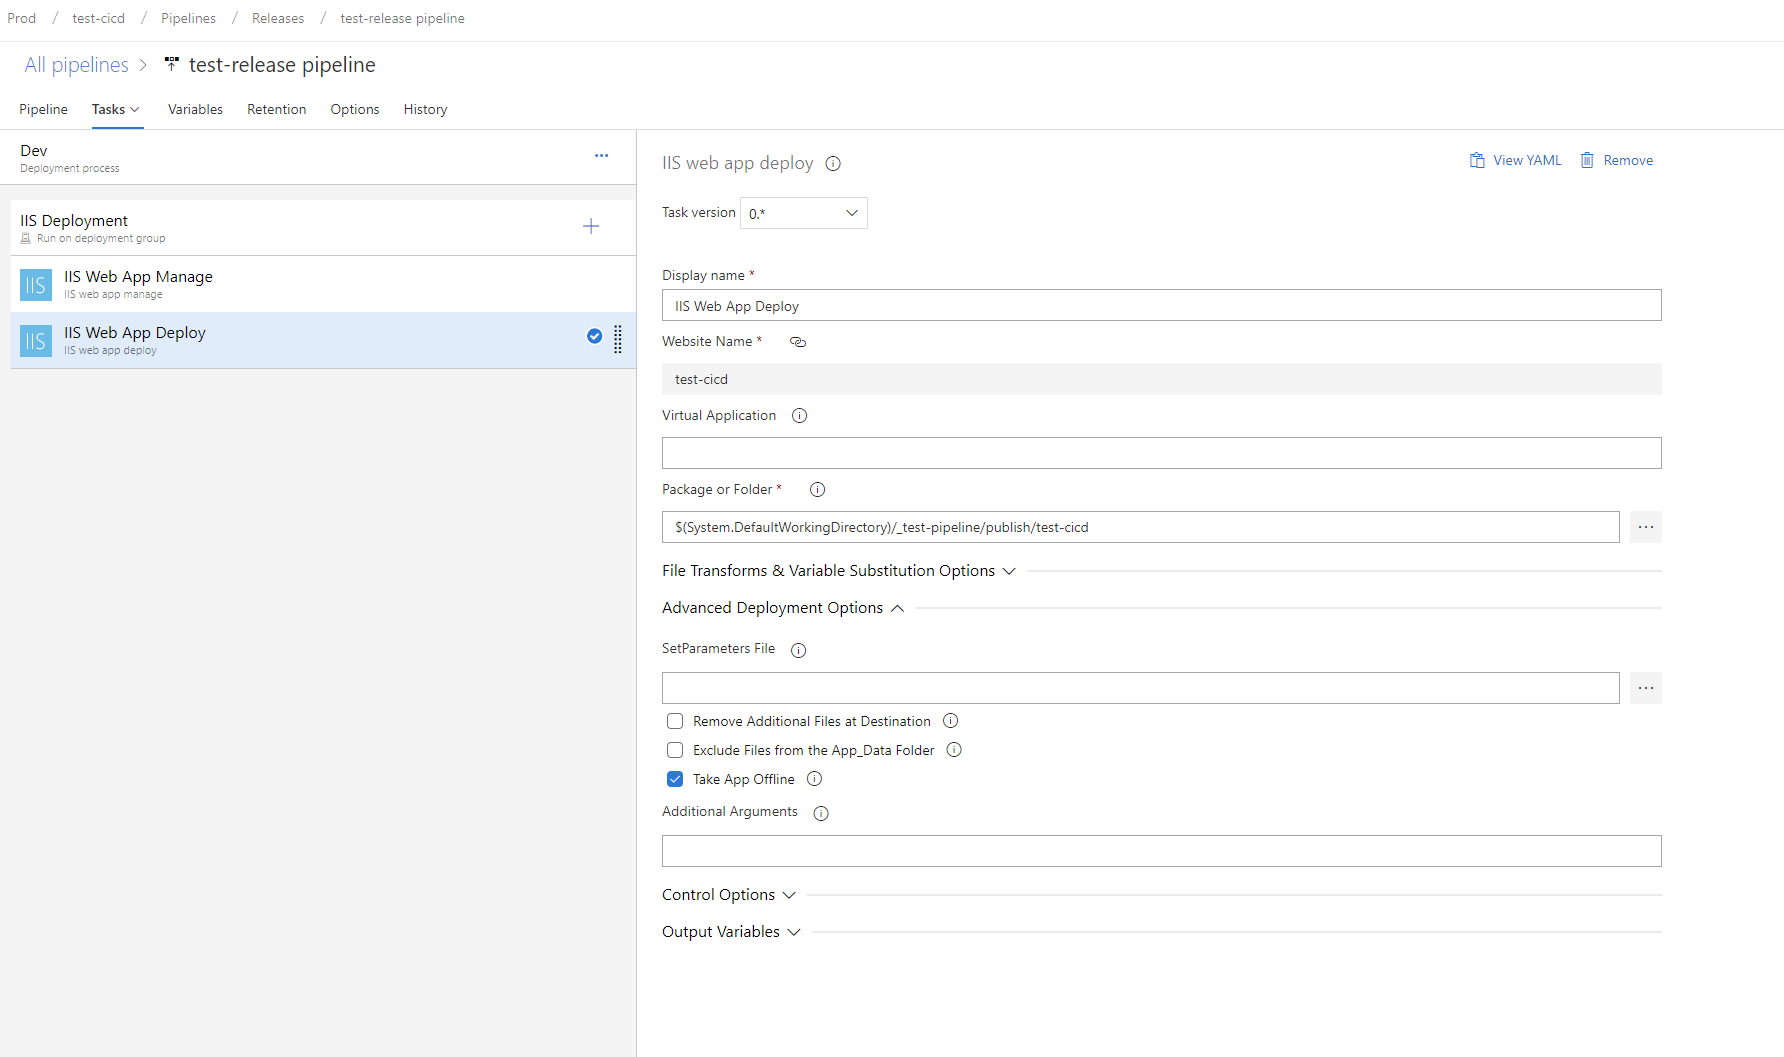The image size is (1784, 1057).
Task: Show info for SetParameters File
Action: 799,651
